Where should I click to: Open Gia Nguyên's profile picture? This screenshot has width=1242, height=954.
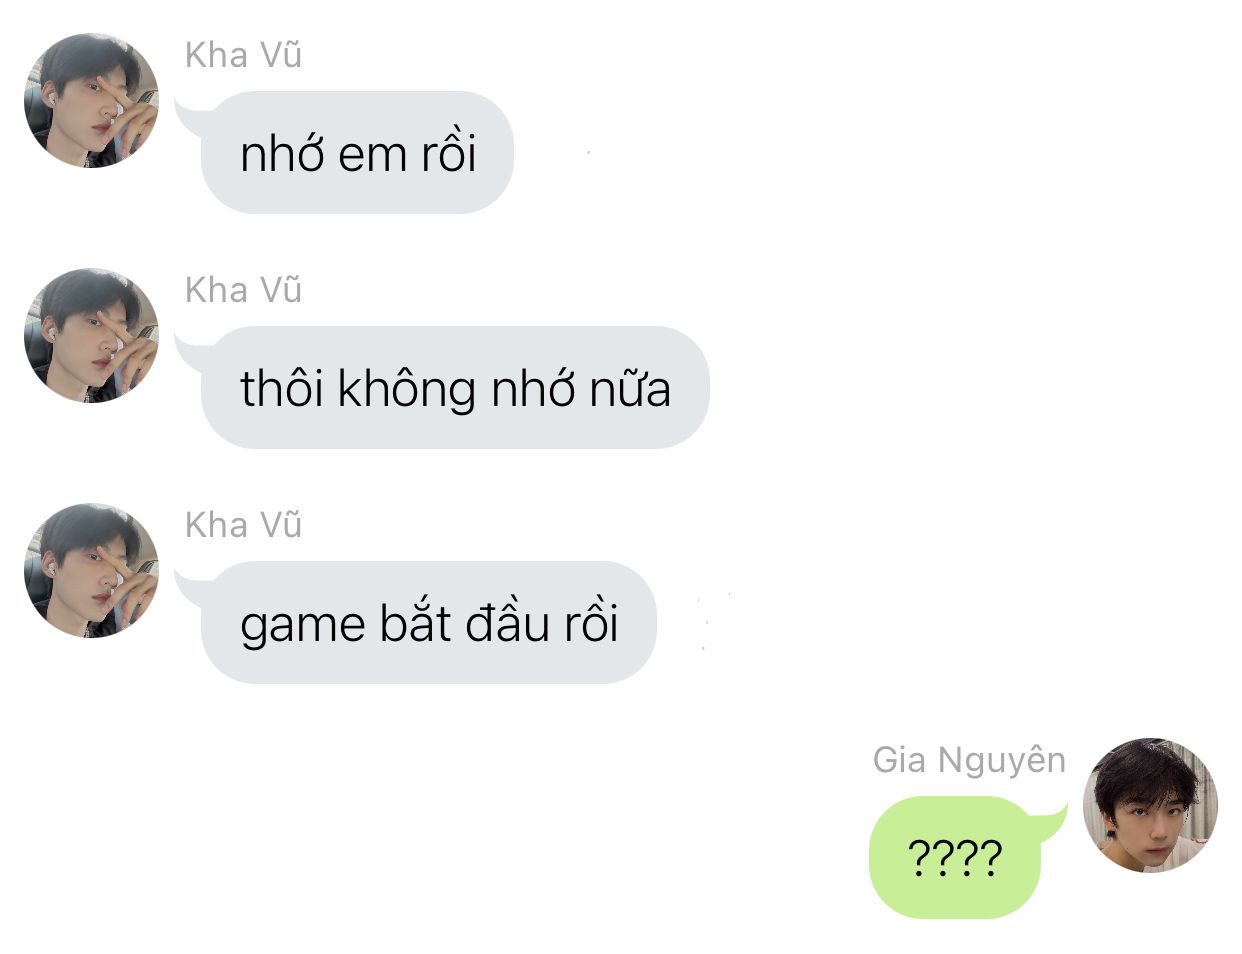pos(1150,805)
